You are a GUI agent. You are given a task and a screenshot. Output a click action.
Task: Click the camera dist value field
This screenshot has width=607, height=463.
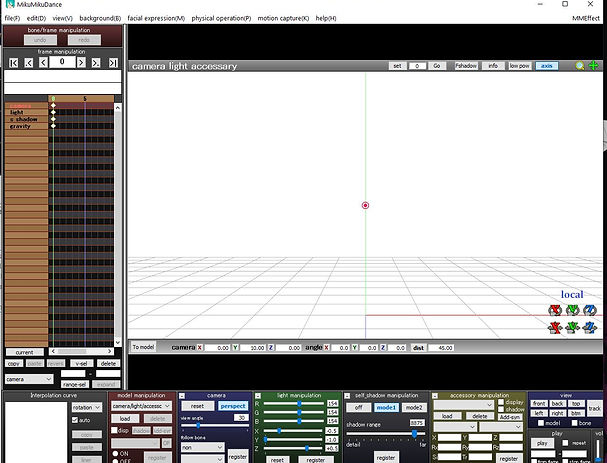pyautogui.click(x=441, y=348)
